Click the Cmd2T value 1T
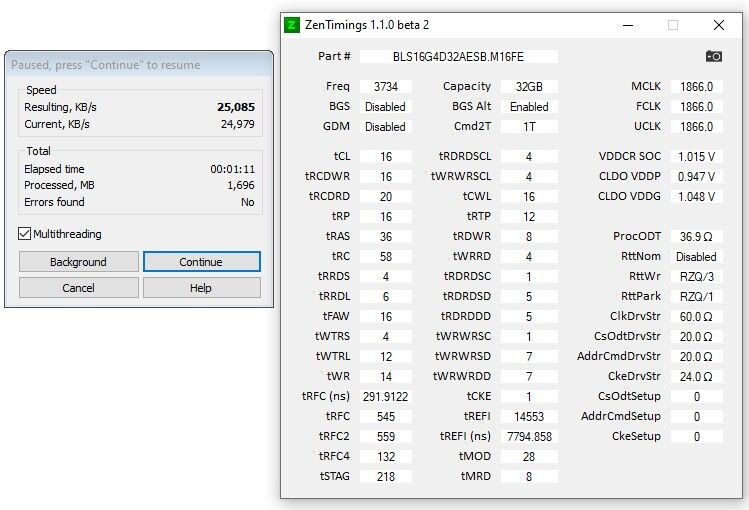This screenshot has height=510, width=749. point(529,127)
